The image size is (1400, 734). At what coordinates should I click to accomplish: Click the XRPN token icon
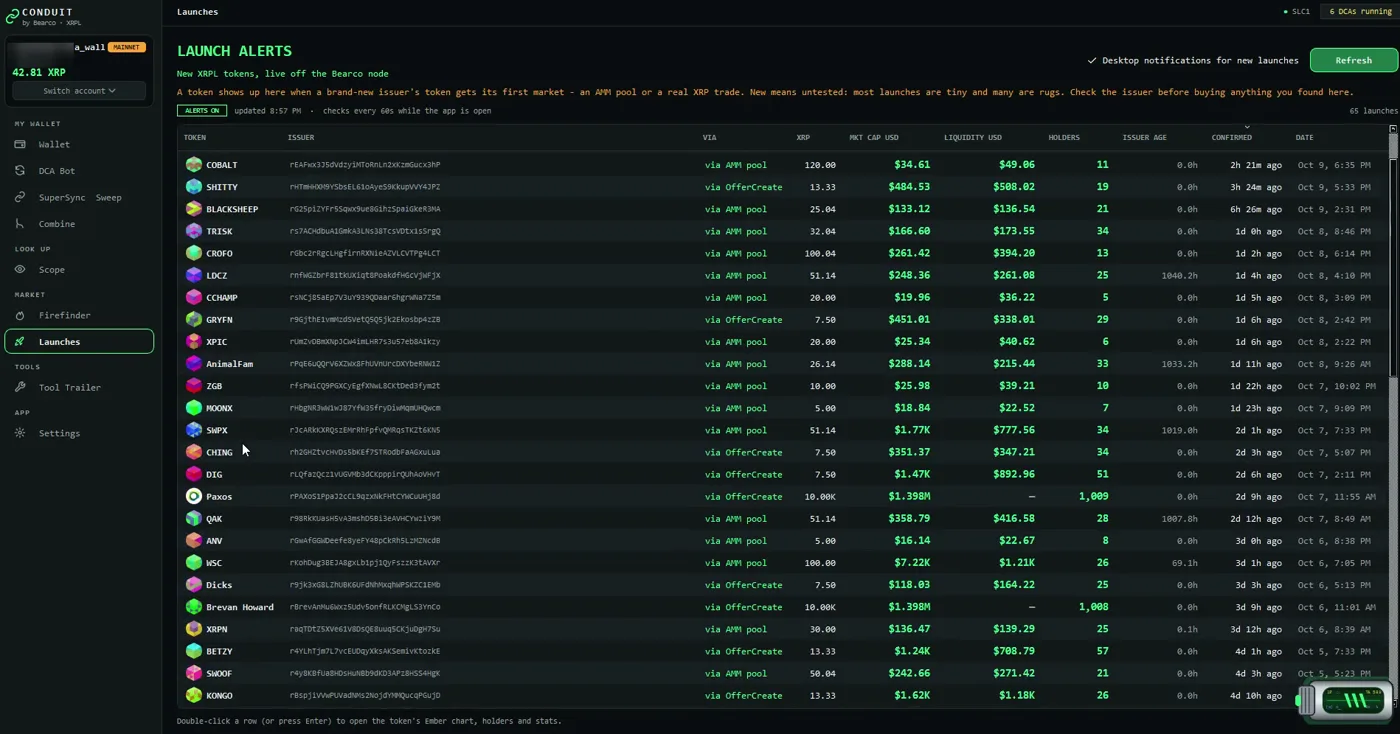194,629
